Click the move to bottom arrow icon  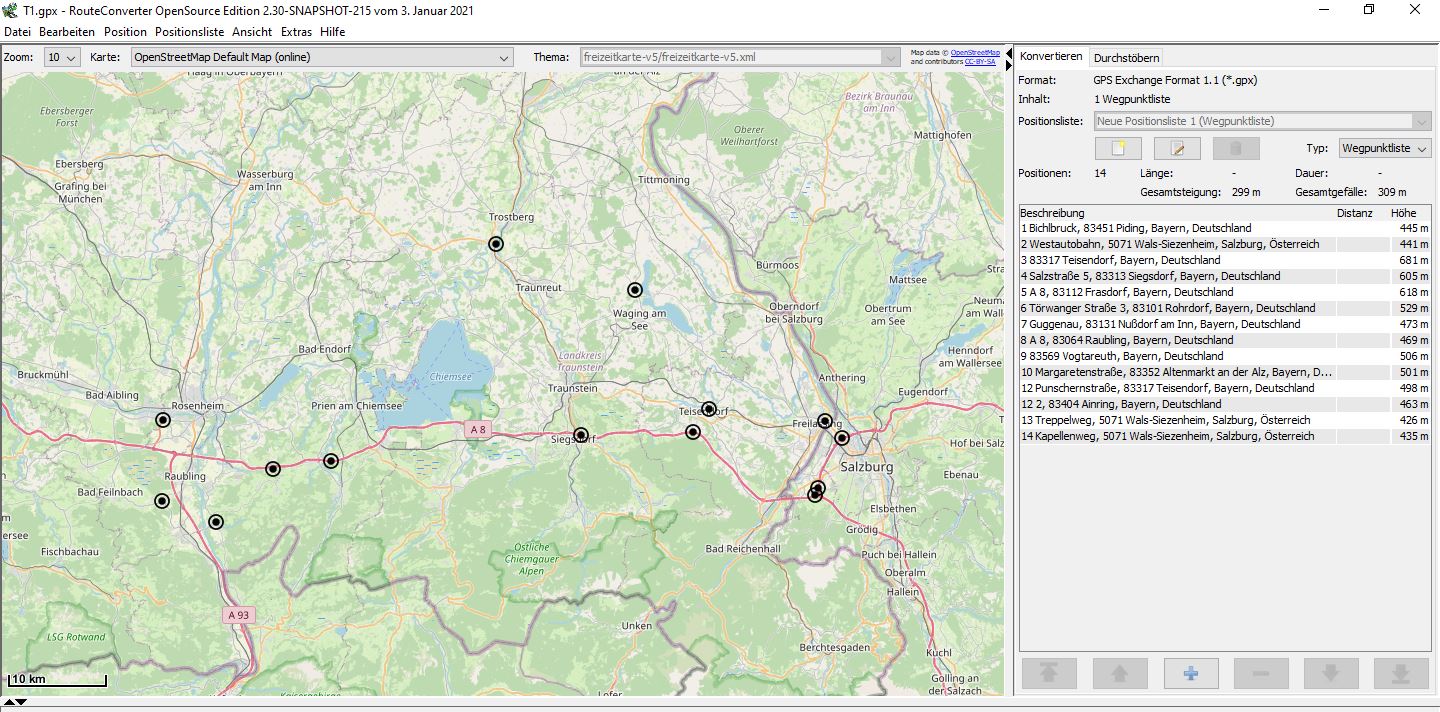pos(1400,673)
